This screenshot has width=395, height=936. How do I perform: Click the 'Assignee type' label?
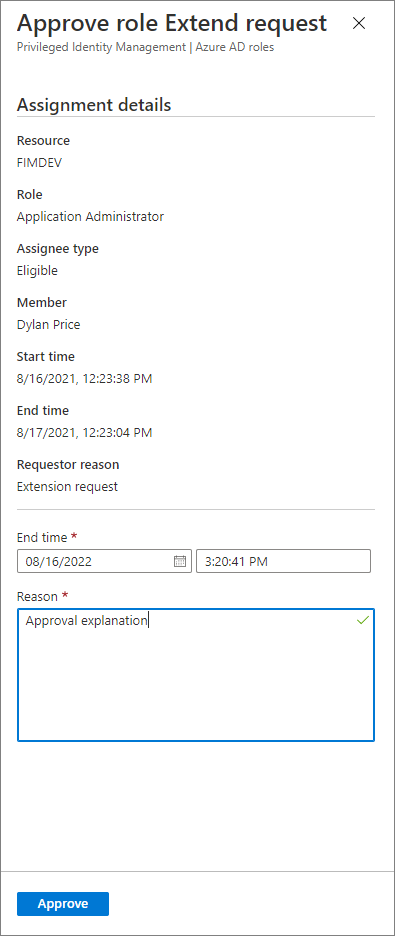58,248
